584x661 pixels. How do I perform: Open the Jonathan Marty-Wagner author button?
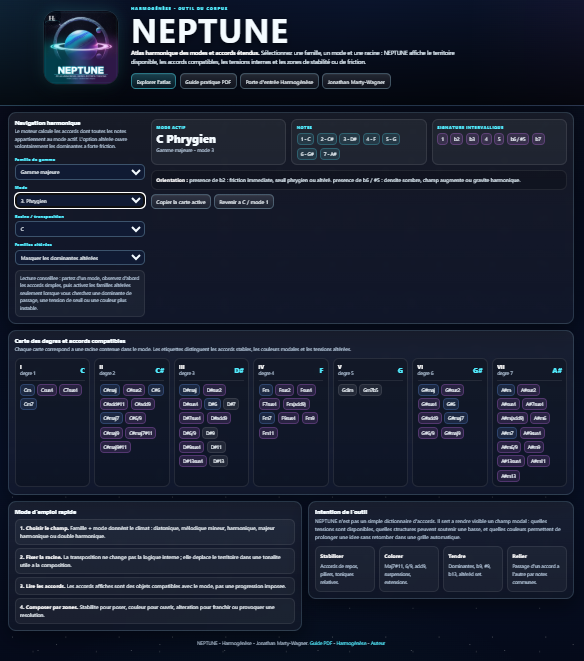tap(356, 82)
